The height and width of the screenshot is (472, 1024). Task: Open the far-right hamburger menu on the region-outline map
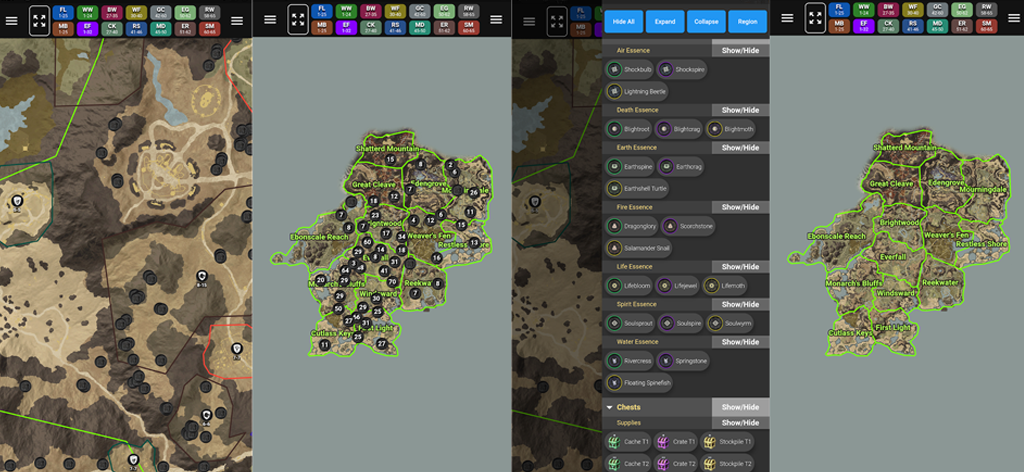1014,19
